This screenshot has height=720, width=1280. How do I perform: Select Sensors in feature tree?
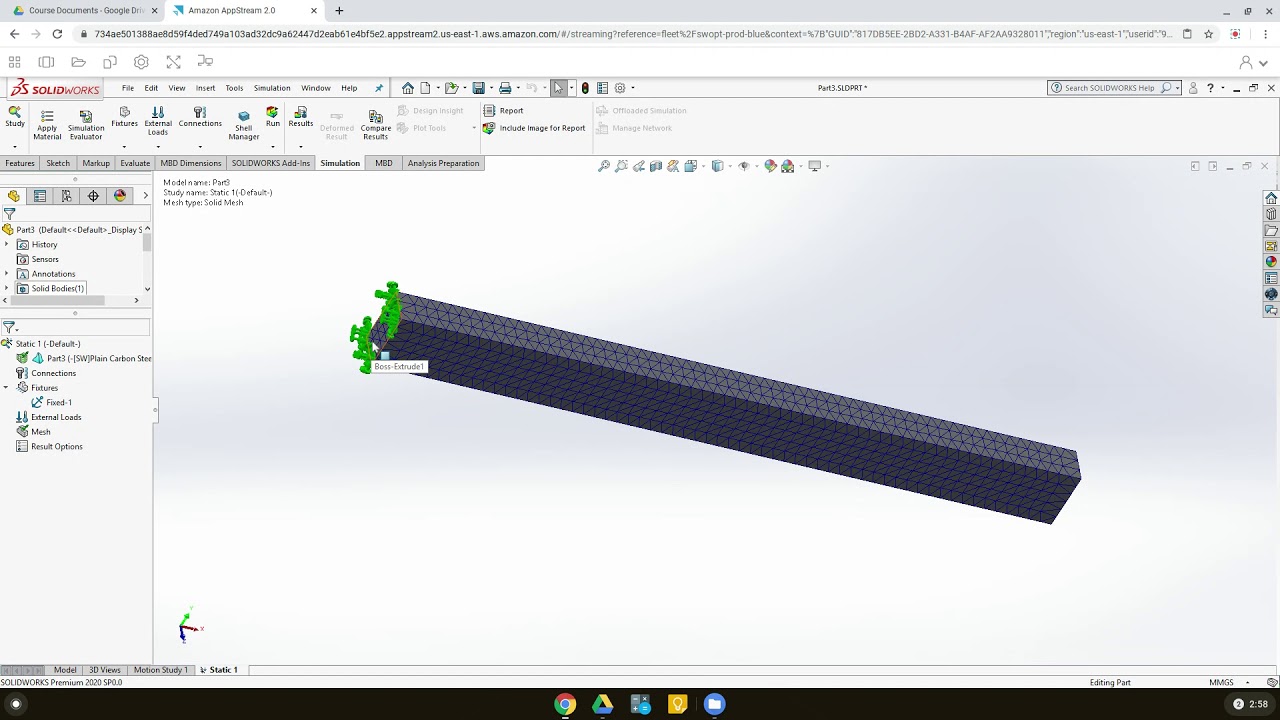point(38,259)
